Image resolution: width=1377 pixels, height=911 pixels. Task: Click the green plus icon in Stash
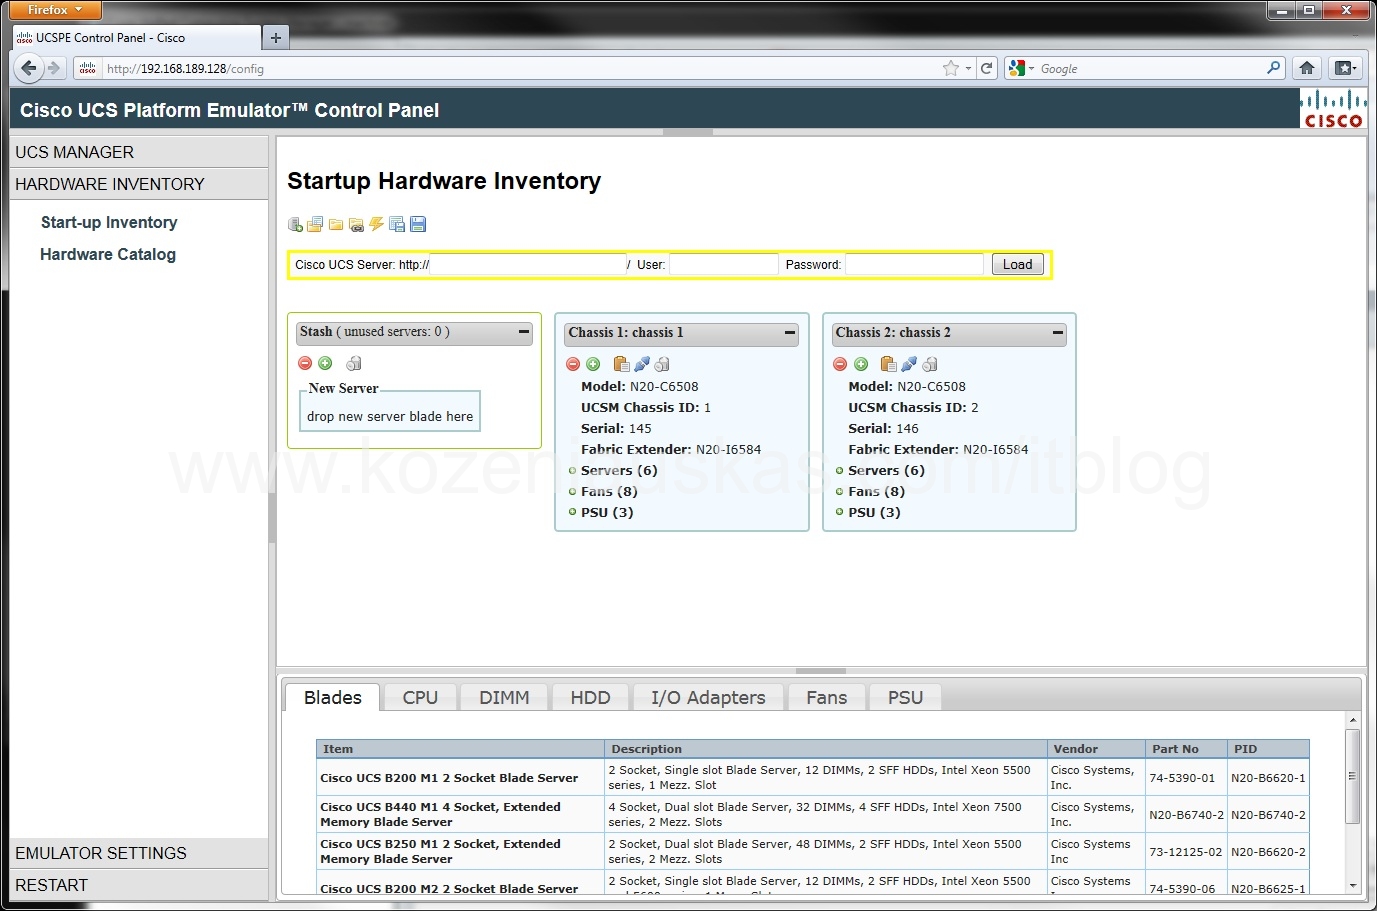click(x=325, y=363)
